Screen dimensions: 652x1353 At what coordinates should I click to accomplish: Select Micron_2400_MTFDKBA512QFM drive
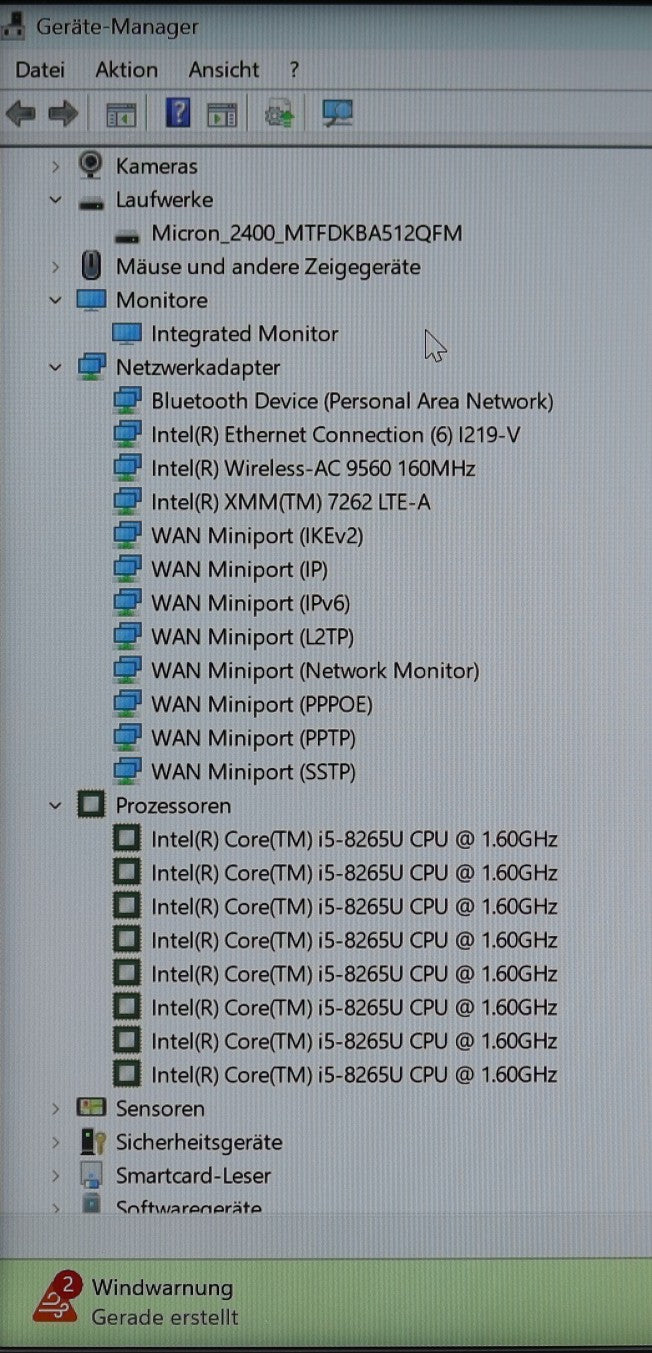(x=306, y=234)
